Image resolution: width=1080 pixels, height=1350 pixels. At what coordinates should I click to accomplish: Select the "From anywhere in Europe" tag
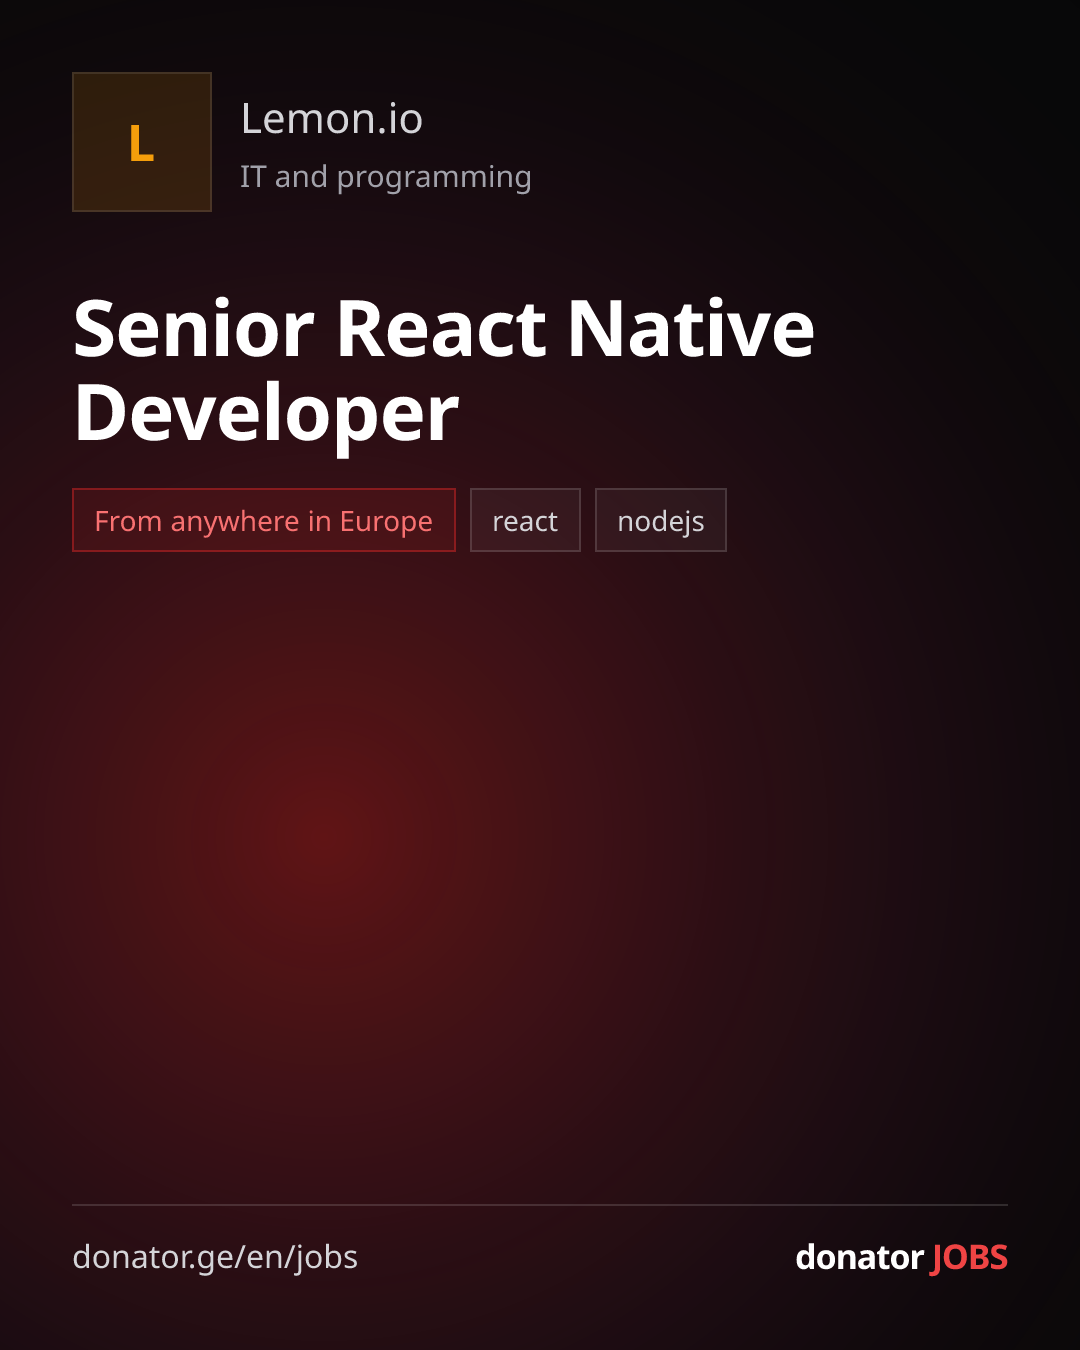pos(264,520)
